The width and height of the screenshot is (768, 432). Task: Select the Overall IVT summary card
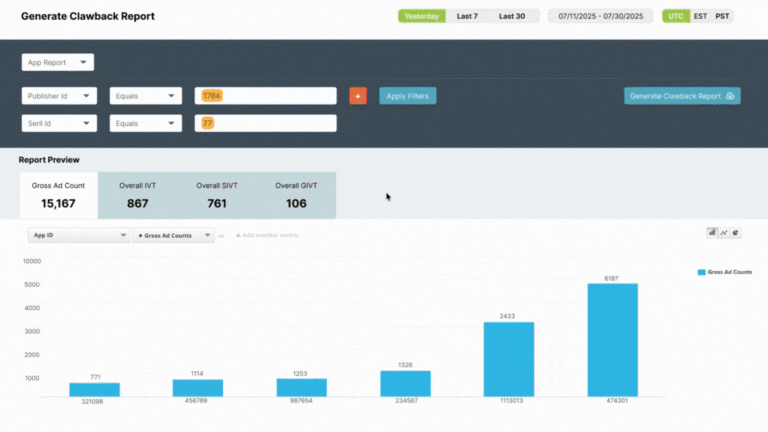pyautogui.click(x=137, y=195)
